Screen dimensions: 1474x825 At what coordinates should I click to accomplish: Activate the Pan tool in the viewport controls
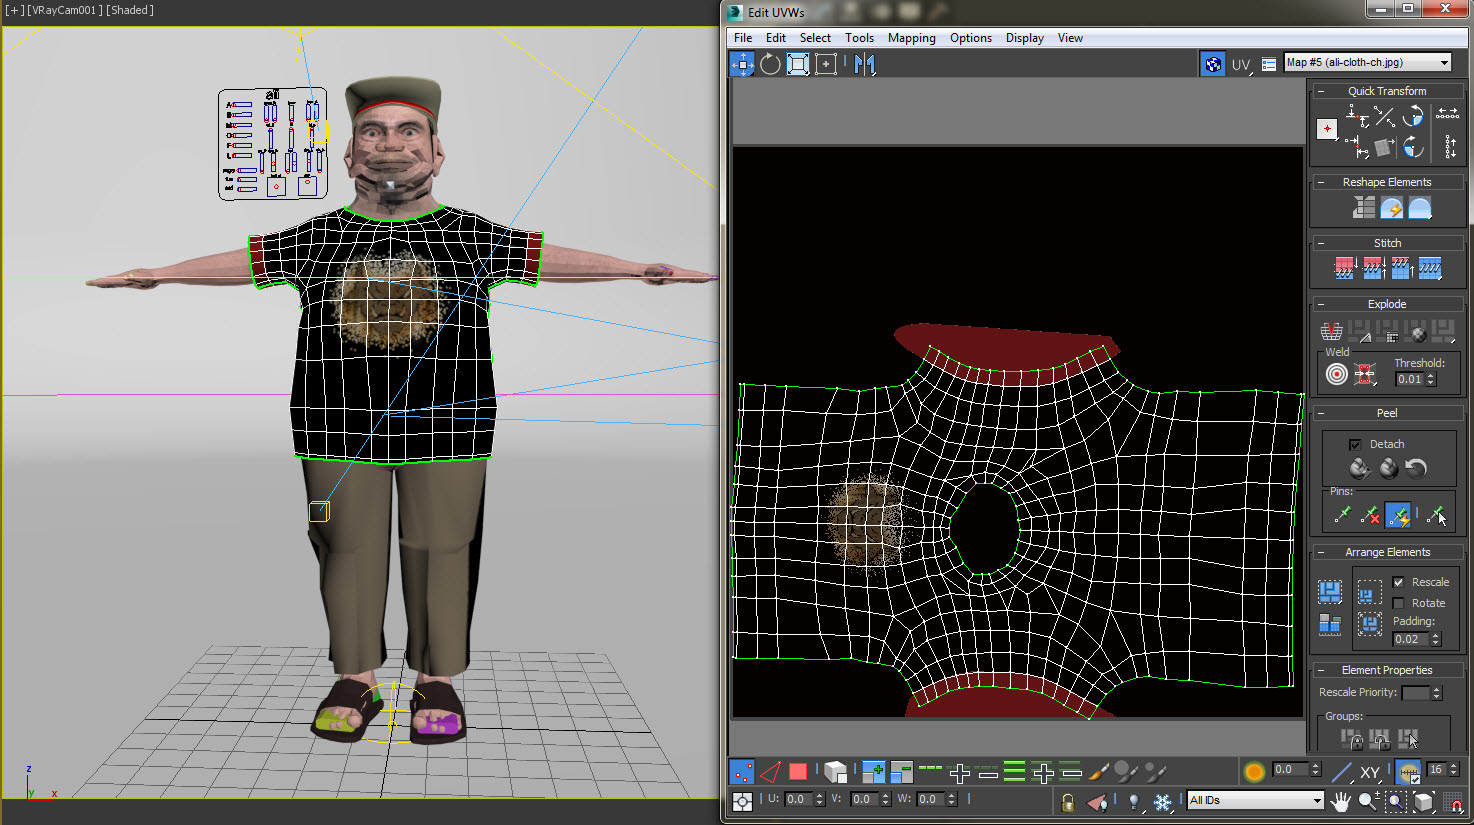[1340, 800]
